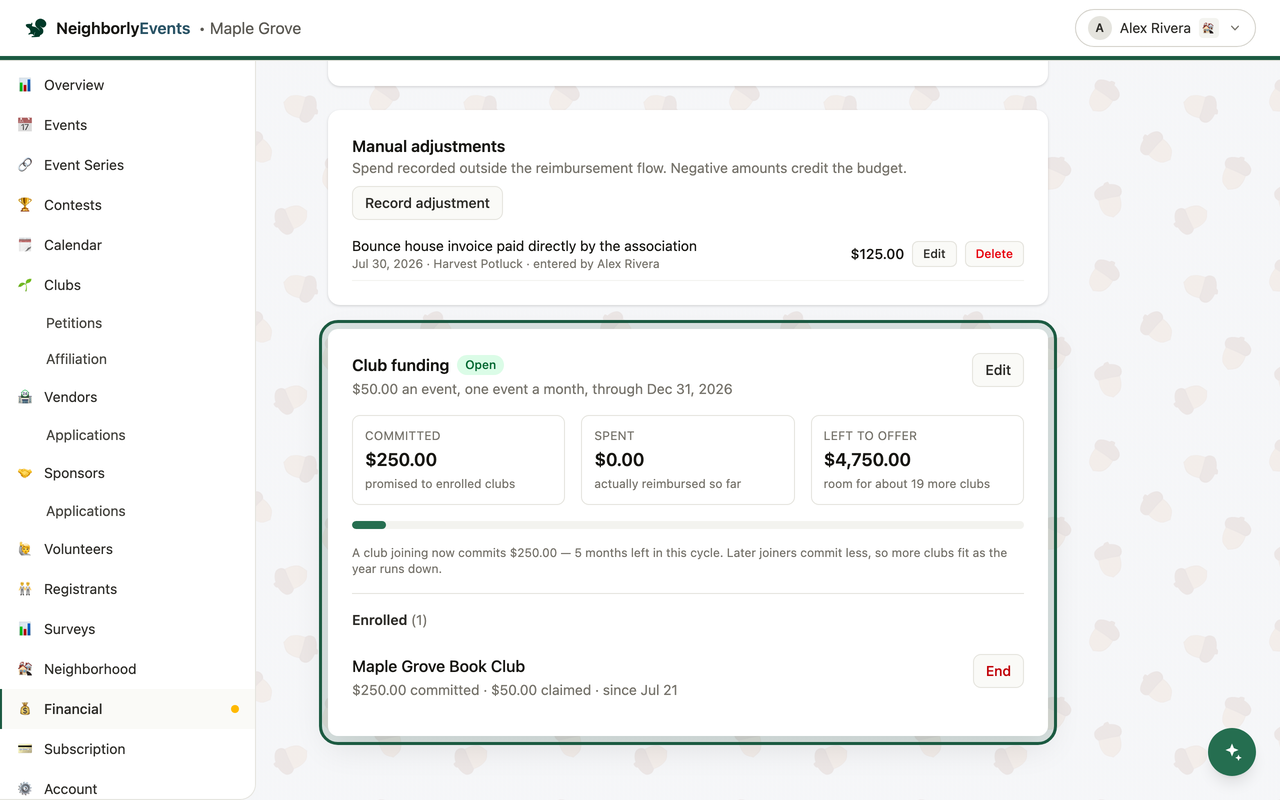Screen dimensions: 1280x800
Task: Click the Manual adjustments heading
Action: pyautogui.click(x=428, y=146)
